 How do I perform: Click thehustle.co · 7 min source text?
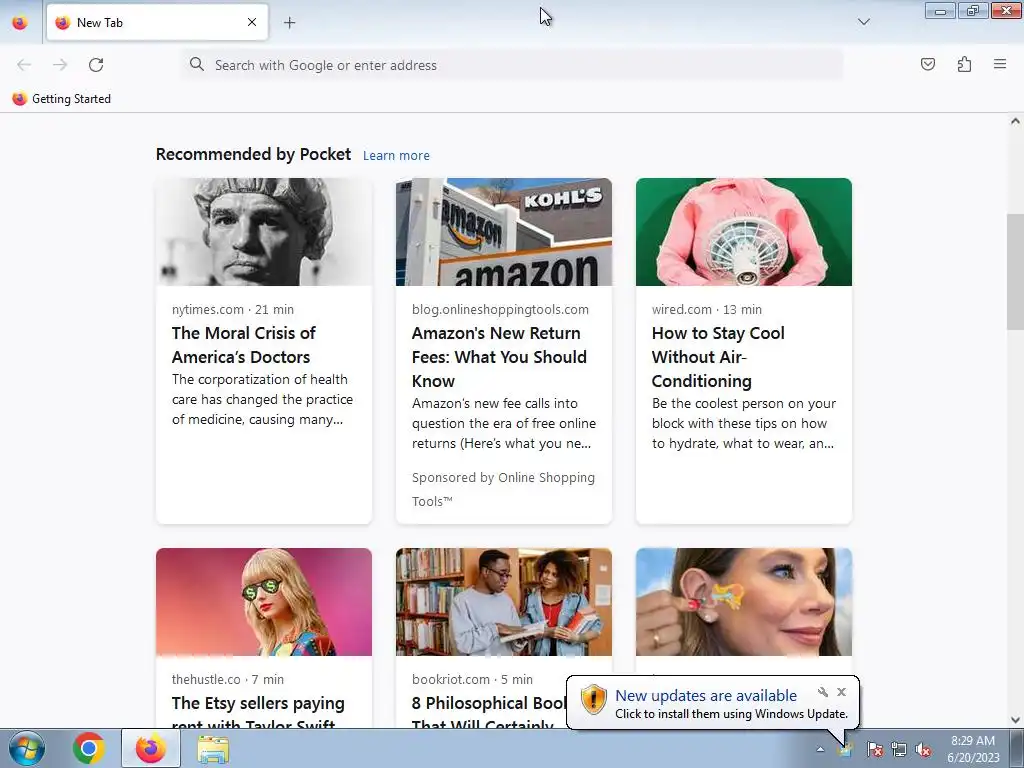[228, 679]
